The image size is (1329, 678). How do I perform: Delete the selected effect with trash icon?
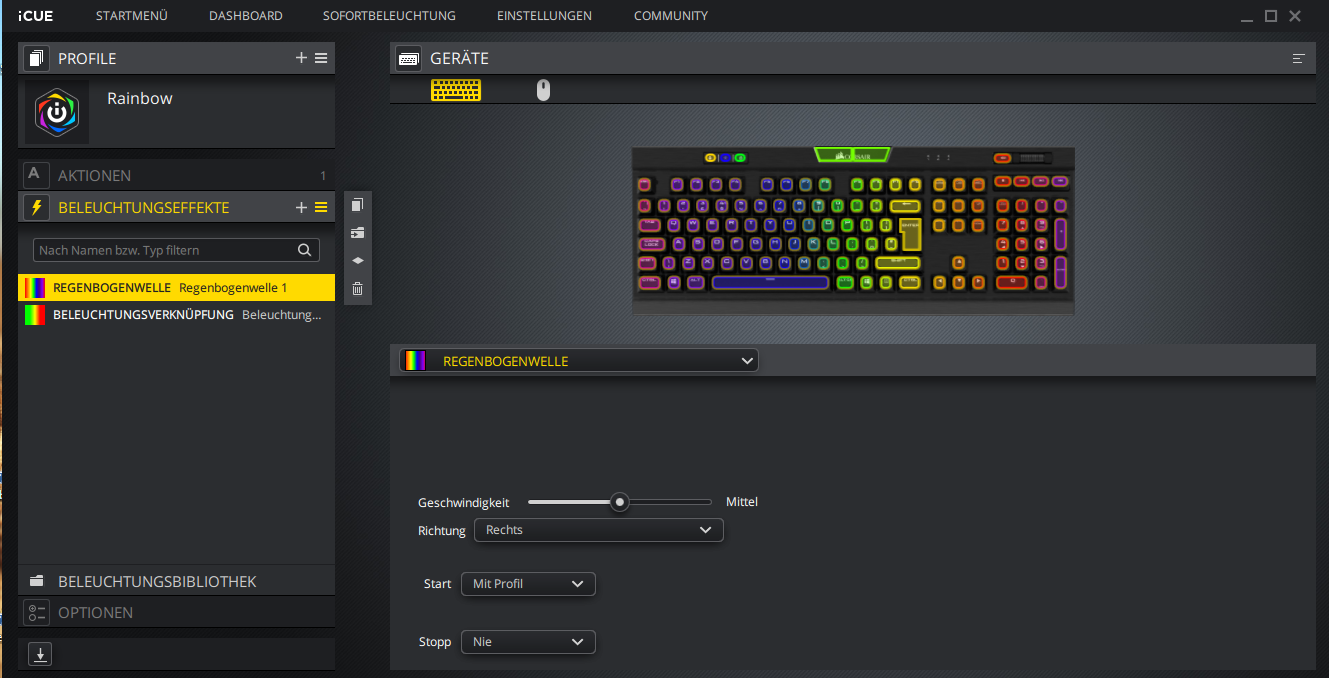(357, 289)
